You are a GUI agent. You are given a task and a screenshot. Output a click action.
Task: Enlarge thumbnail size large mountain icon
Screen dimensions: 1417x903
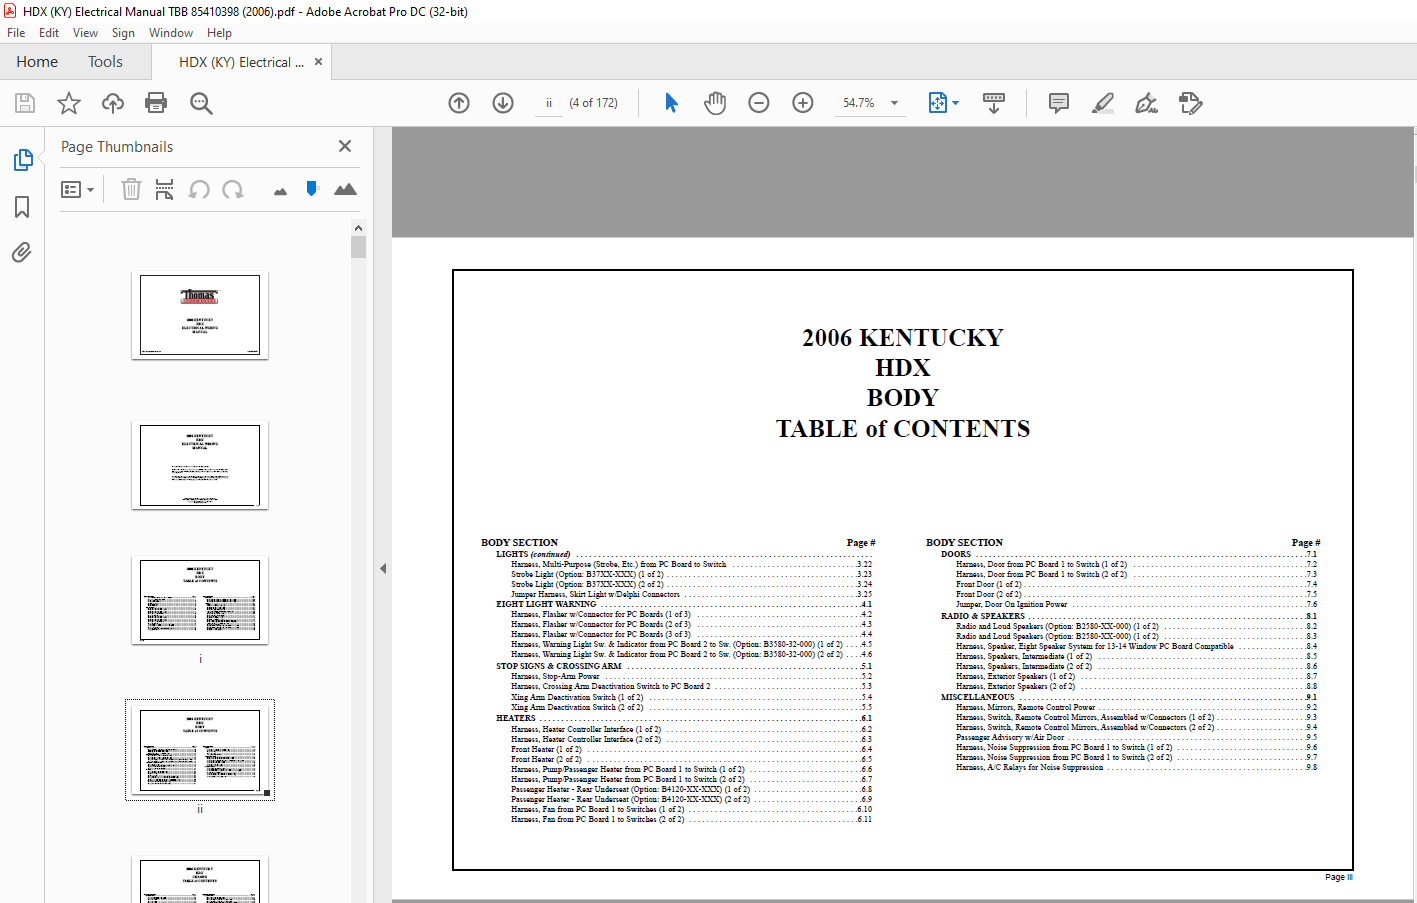(345, 189)
